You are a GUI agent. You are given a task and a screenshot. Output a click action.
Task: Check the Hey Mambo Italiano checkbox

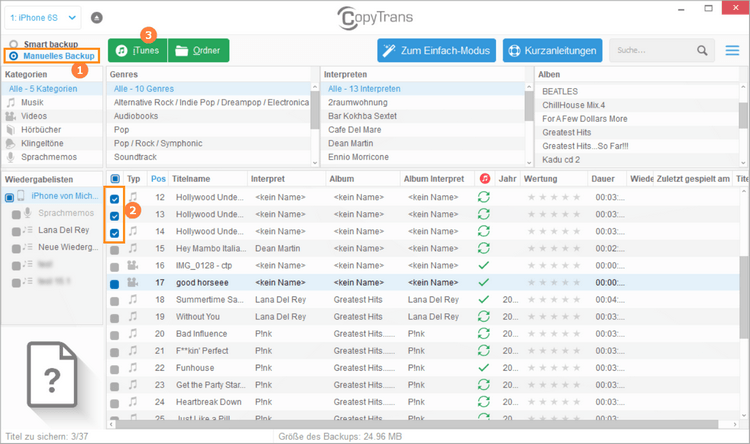(x=114, y=250)
